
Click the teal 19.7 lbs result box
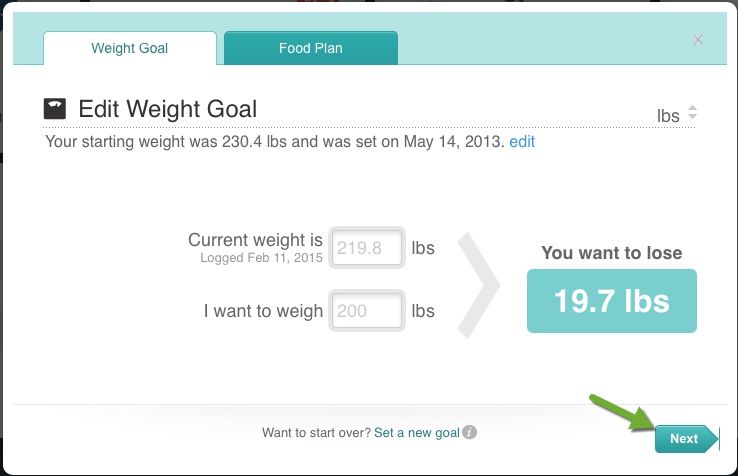click(611, 301)
